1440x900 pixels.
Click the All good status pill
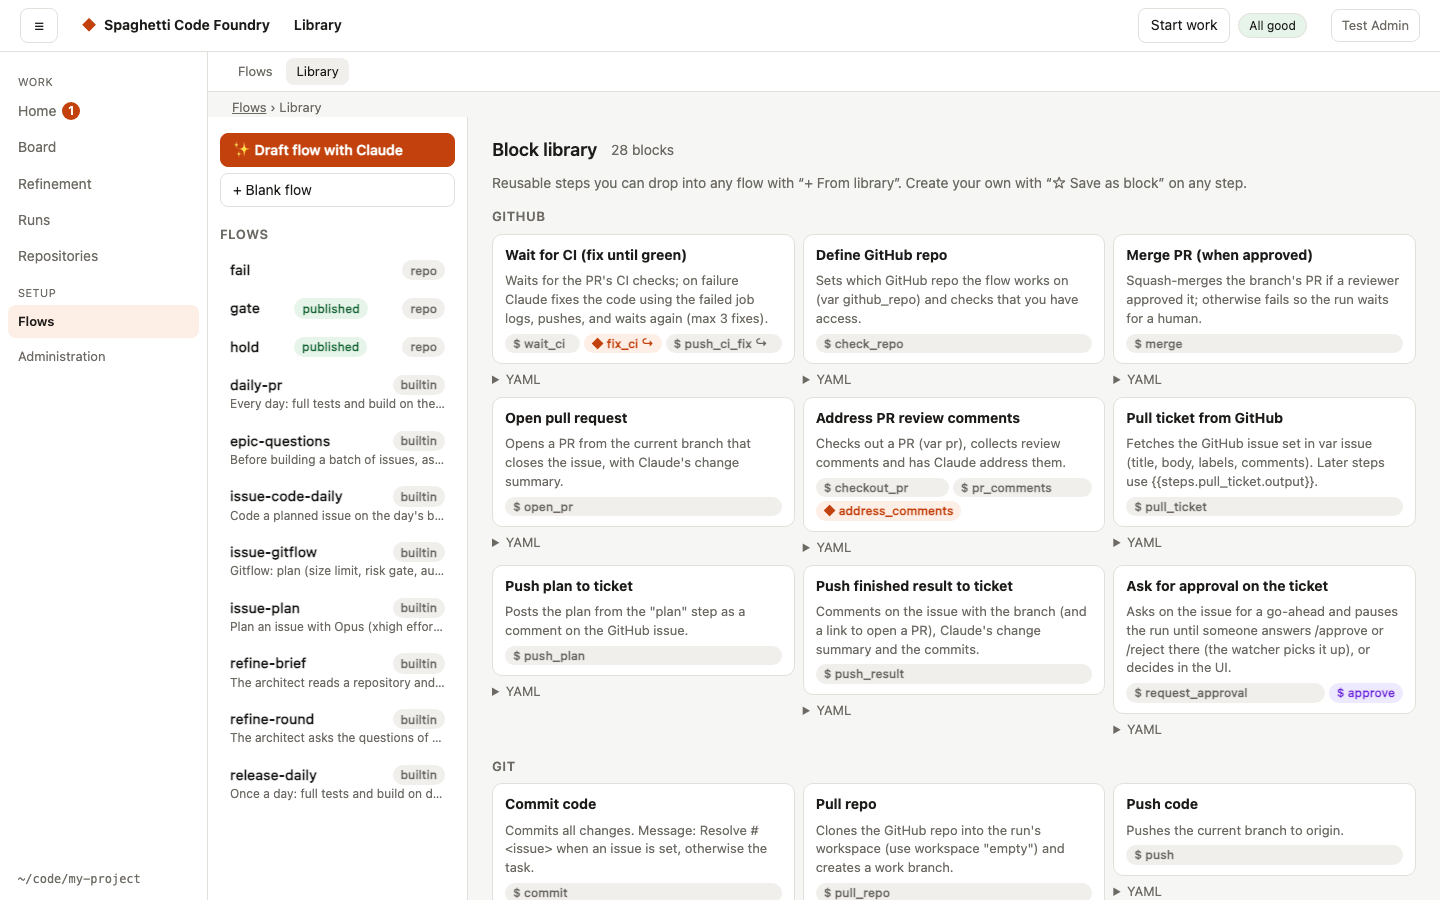click(x=1272, y=26)
